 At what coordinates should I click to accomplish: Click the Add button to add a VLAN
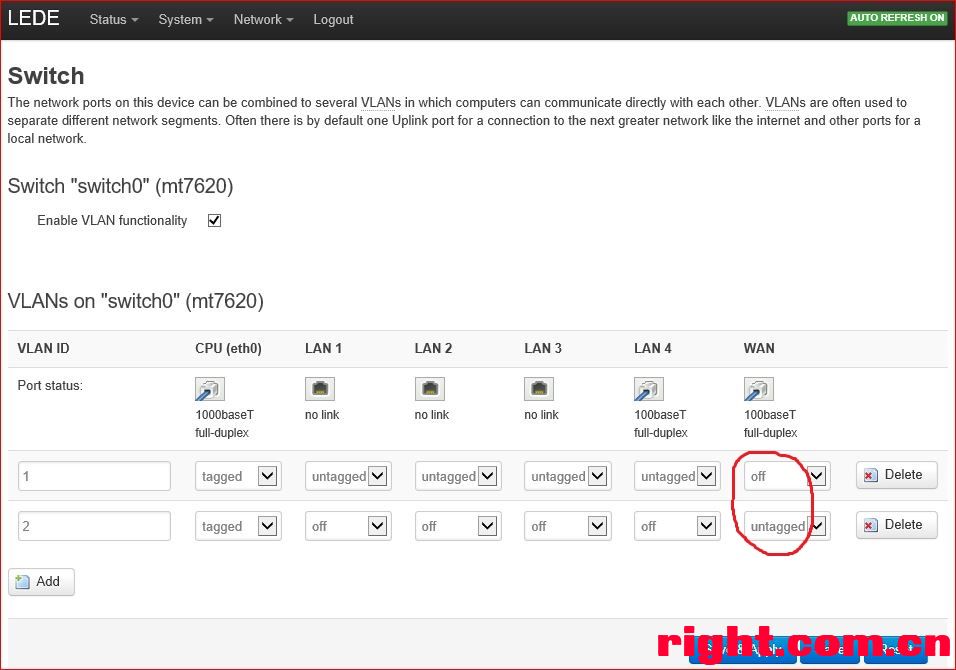41,582
